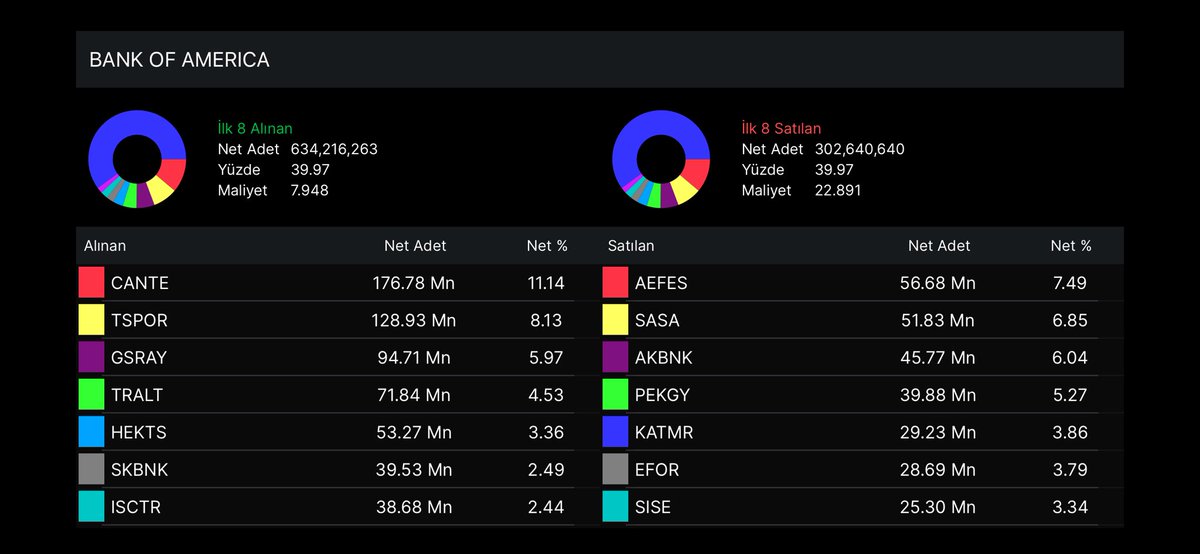The image size is (1200, 554).
Task: Select the AEFES ticker name
Action: [661, 283]
